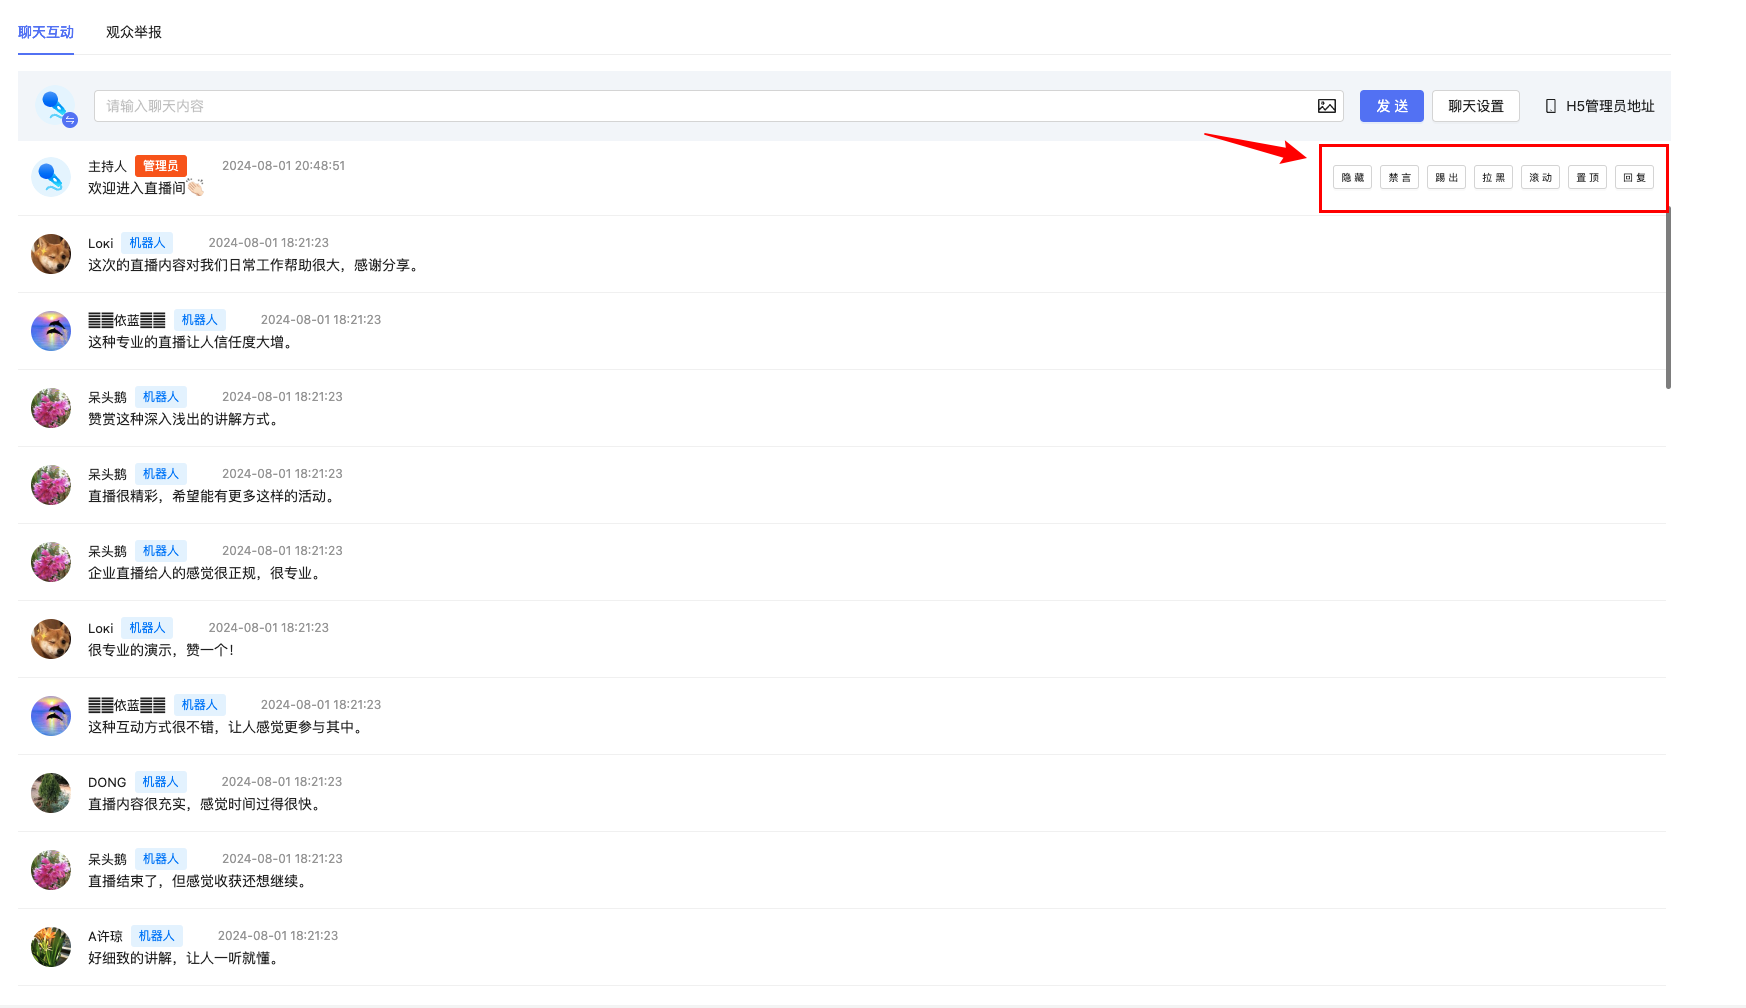
Task: Click the phone icon next to H5管理员地址
Action: tap(1550, 106)
